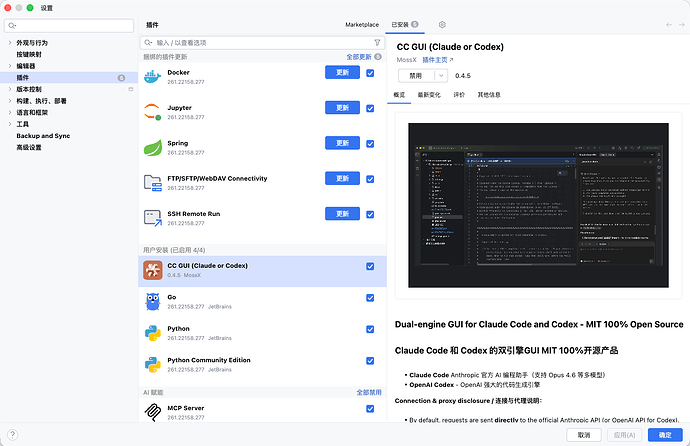Expand the 工具 settings section
This screenshot has height=446, width=690.
(x=10, y=124)
